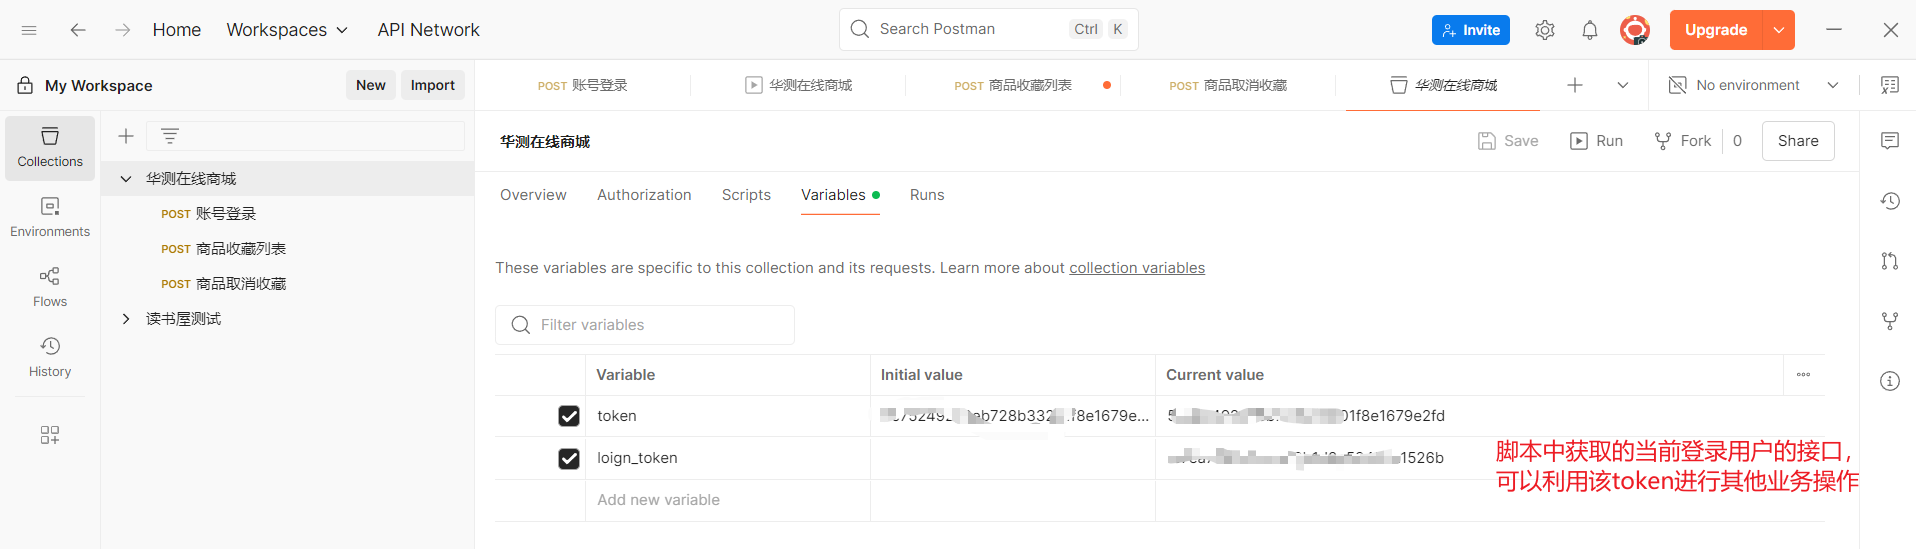Open the No environment selector
Viewport: 1916px width, 549px height.
tap(1754, 85)
